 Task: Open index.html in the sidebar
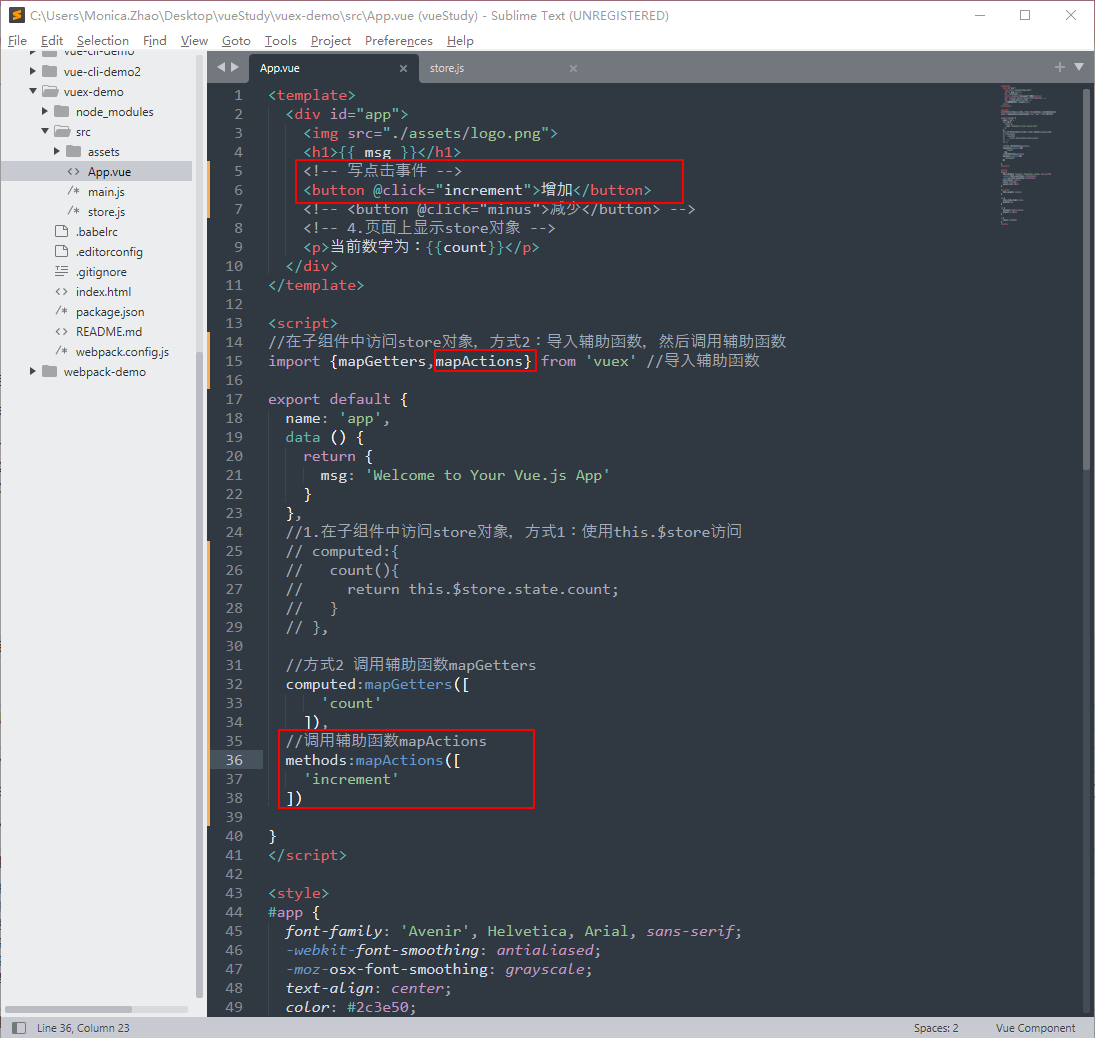coord(103,292)
